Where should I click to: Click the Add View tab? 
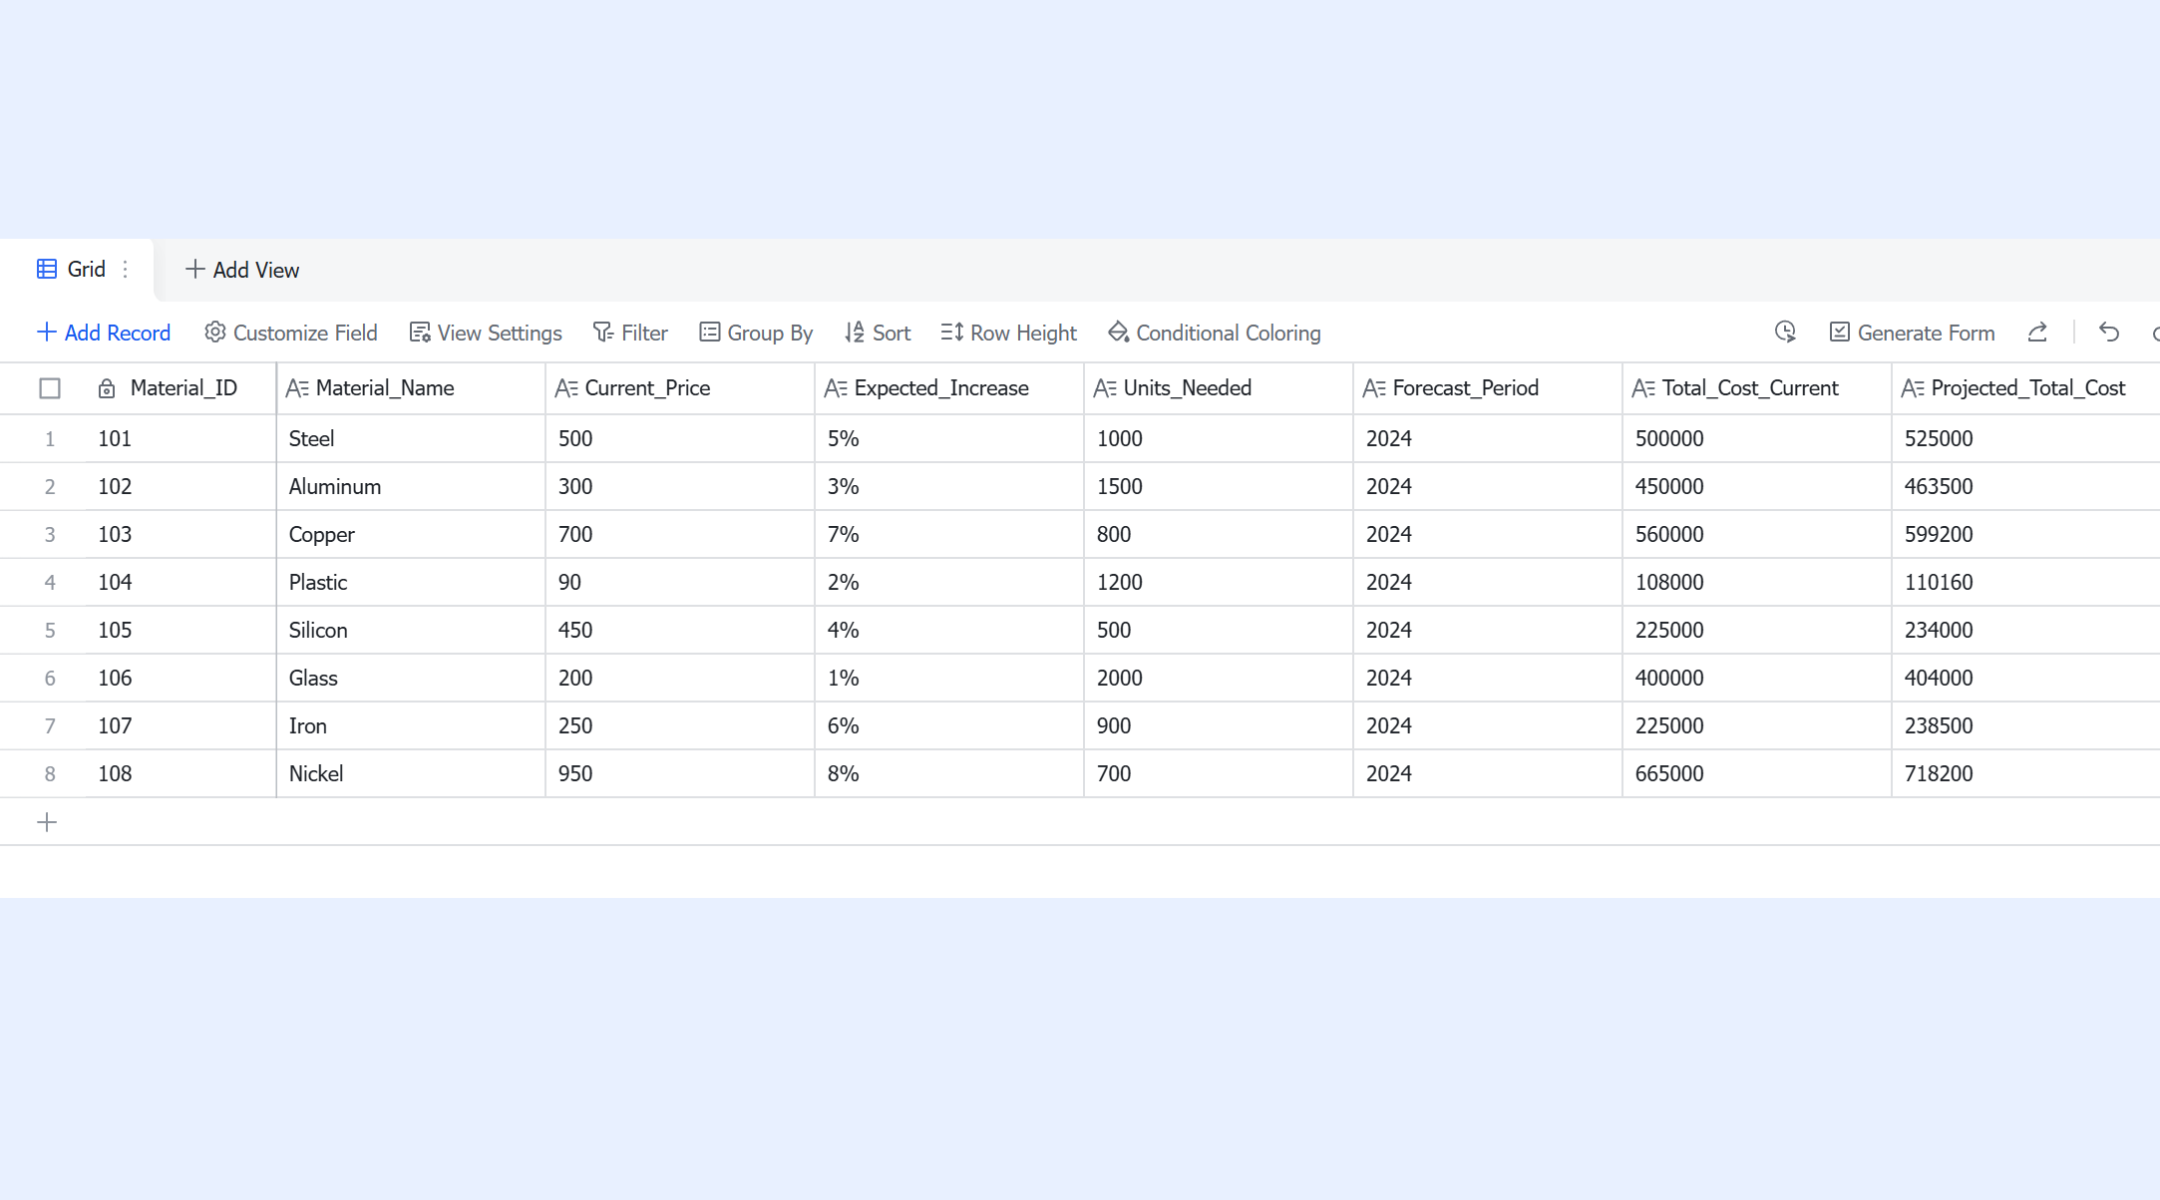click(242, 269)
